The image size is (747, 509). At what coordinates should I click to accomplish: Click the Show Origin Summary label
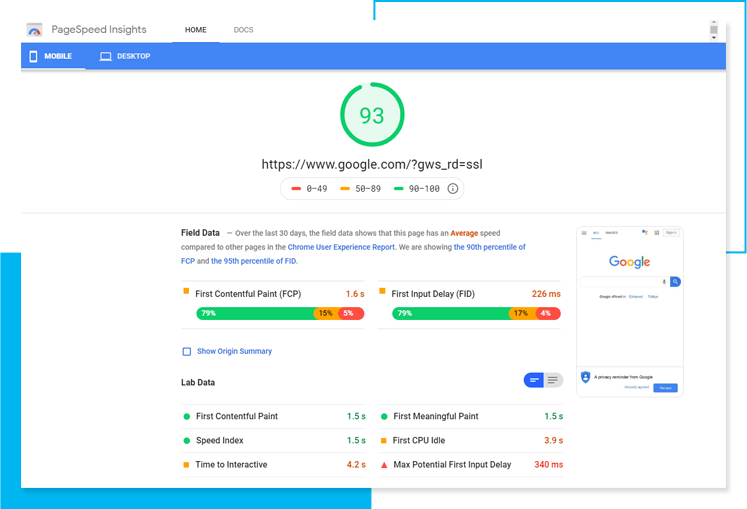click(x=234, y=351)
